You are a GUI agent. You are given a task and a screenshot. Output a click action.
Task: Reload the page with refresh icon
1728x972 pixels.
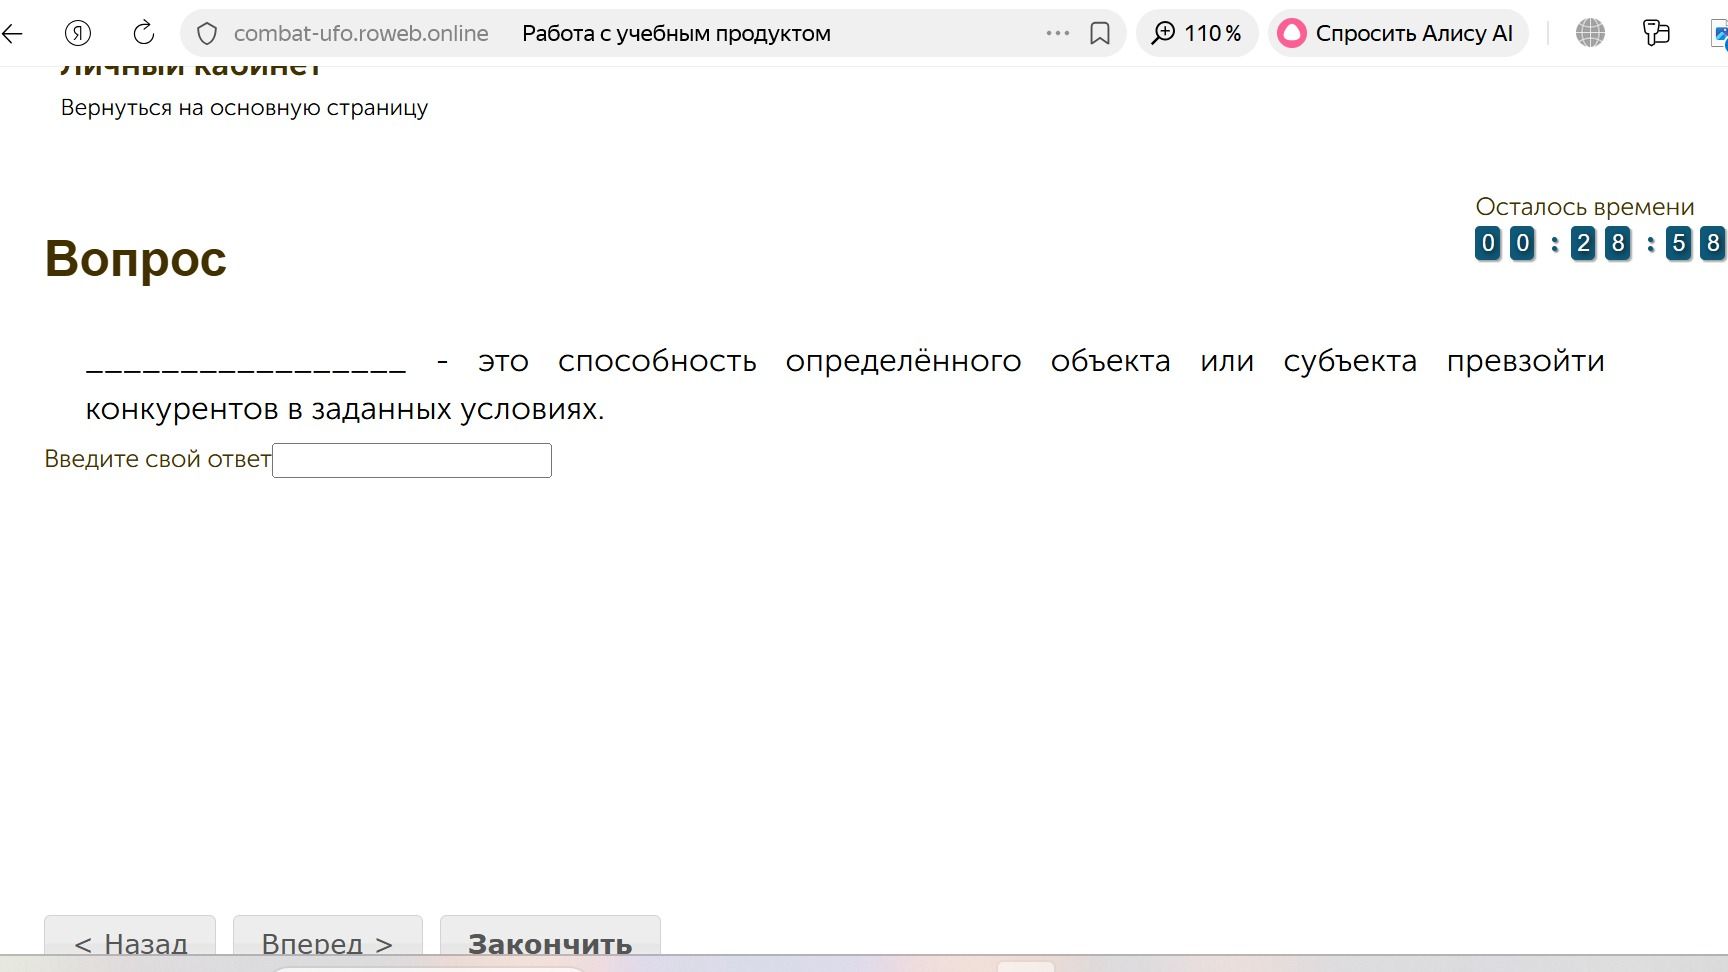tap(144, 33)
